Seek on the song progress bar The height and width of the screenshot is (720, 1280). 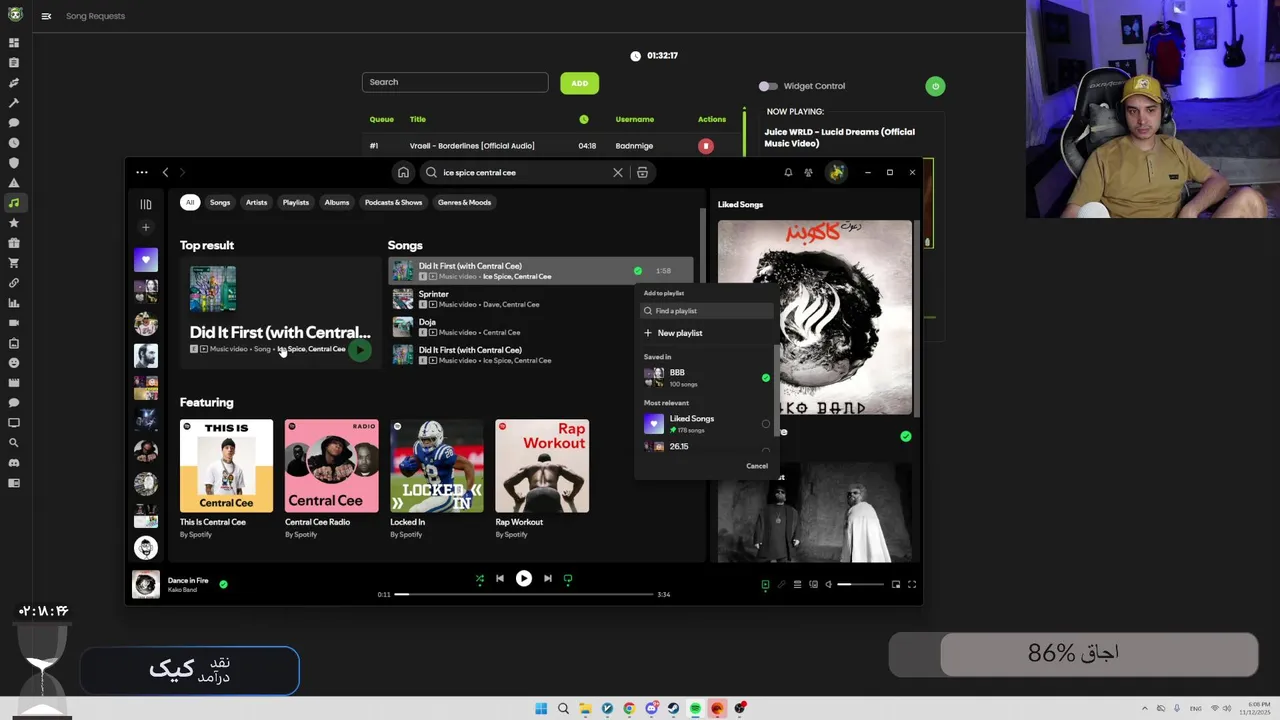tap(523, 594)
